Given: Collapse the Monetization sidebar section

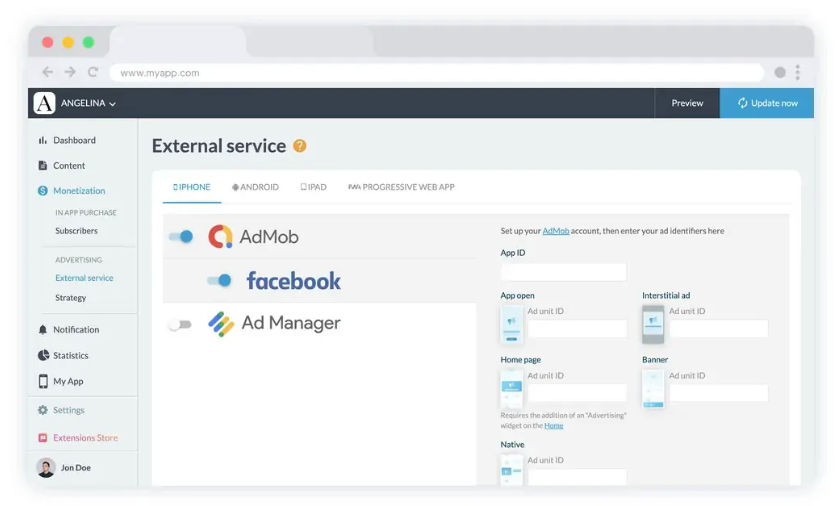Looking at the screenshot, I should [x=78, y=191].
